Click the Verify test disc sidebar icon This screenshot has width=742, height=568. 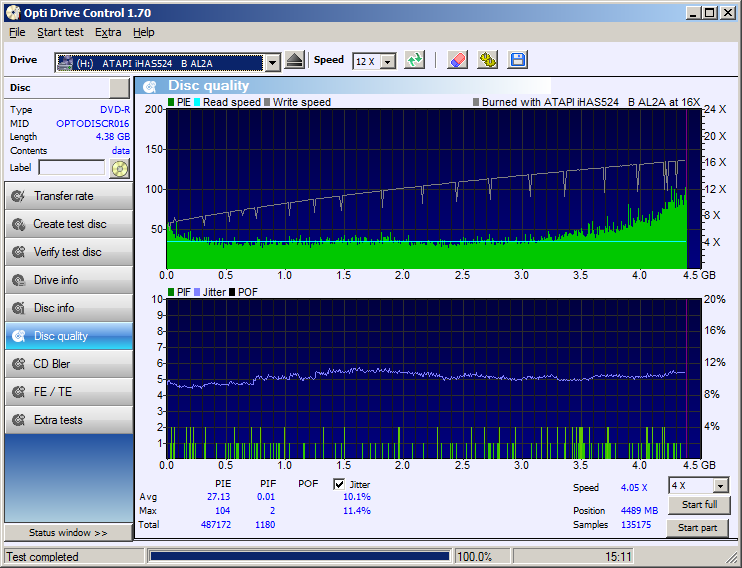(x=18, y=252)
